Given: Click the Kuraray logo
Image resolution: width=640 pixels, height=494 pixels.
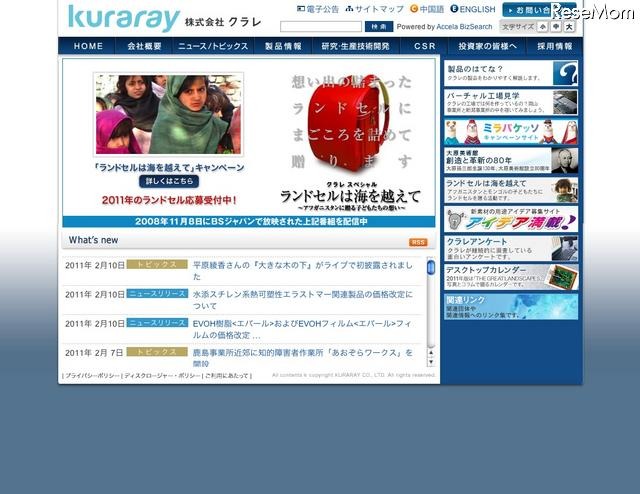Looking at the screenshot, I should (123, 17).
